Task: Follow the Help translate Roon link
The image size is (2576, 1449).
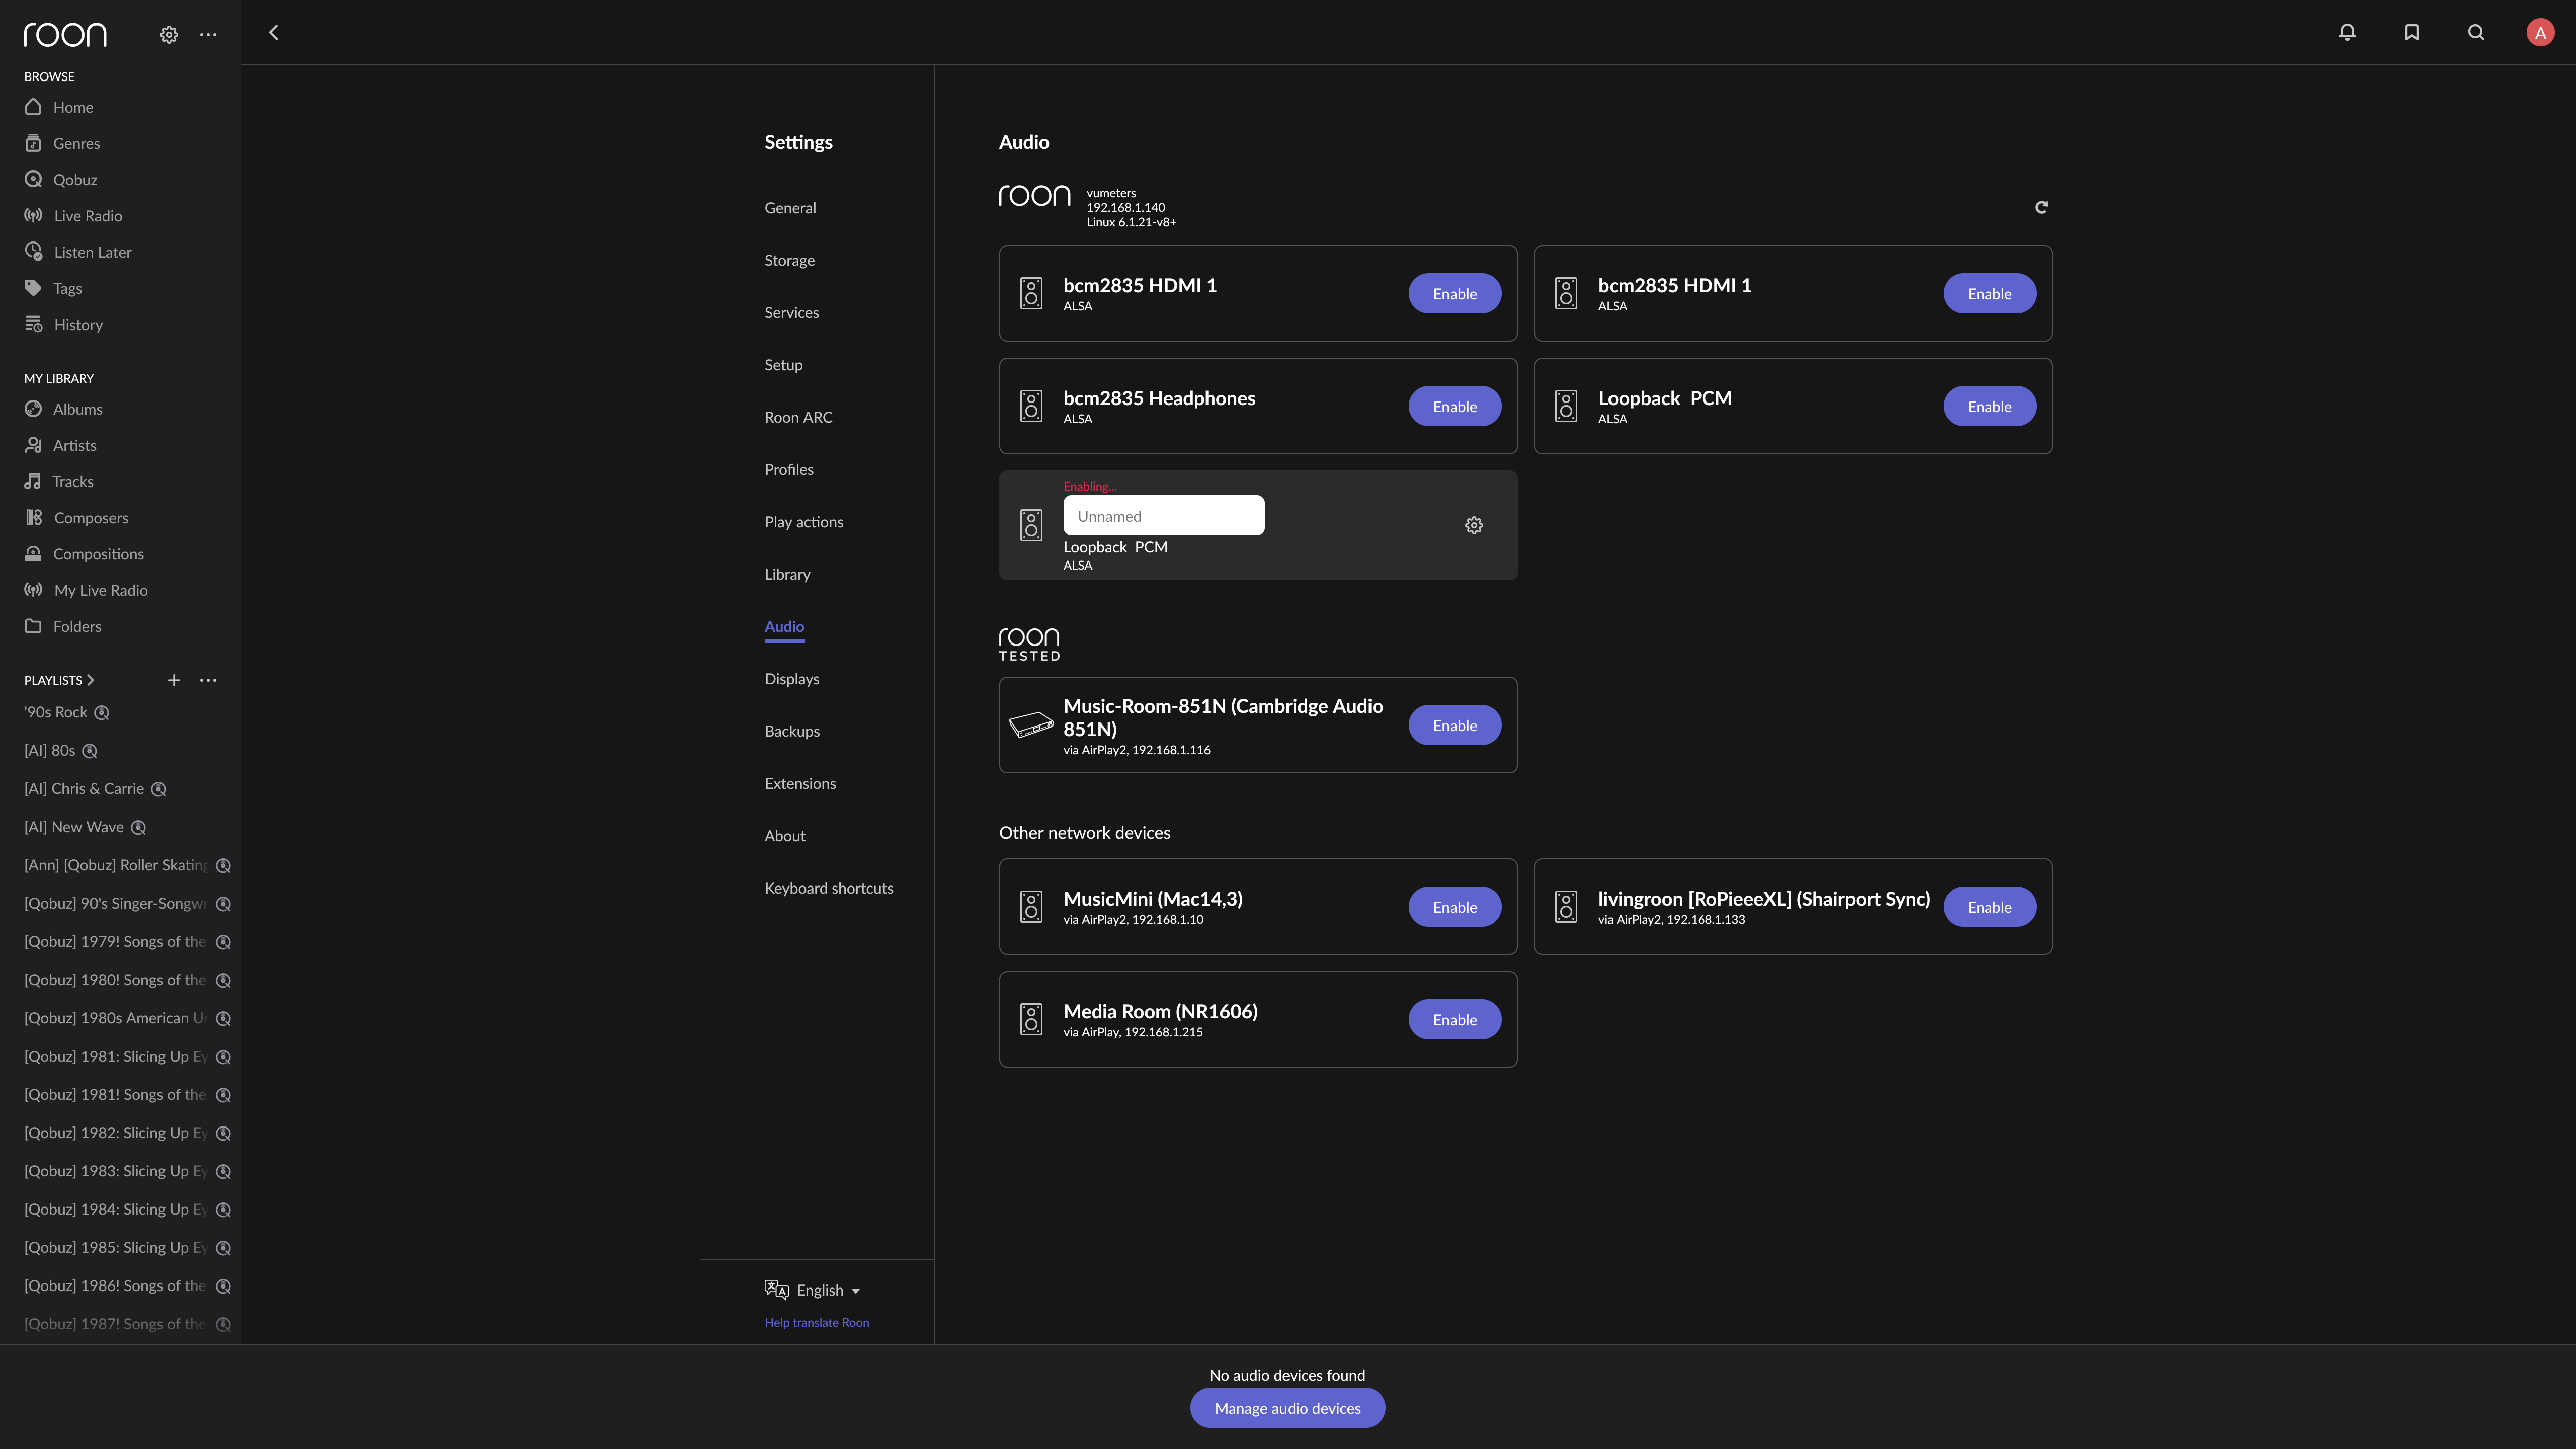Action: [816, 1322]
